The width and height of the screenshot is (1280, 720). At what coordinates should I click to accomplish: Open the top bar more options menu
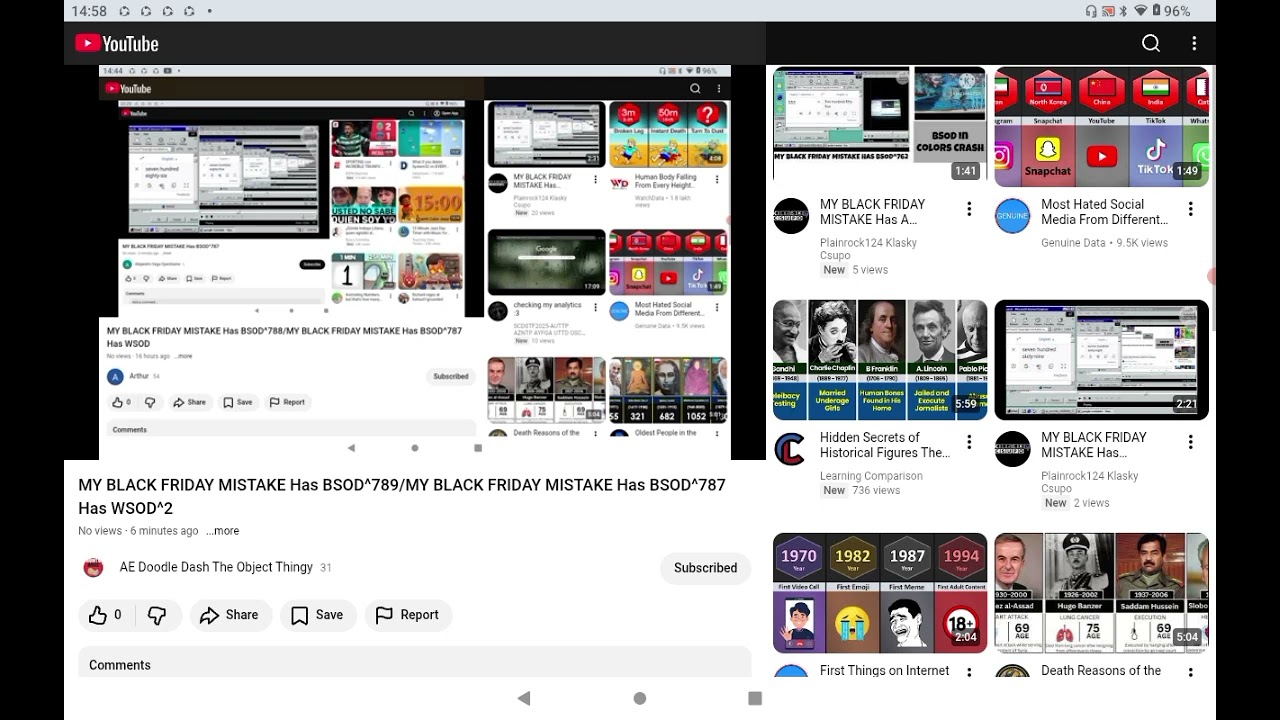click(1194, 43)
